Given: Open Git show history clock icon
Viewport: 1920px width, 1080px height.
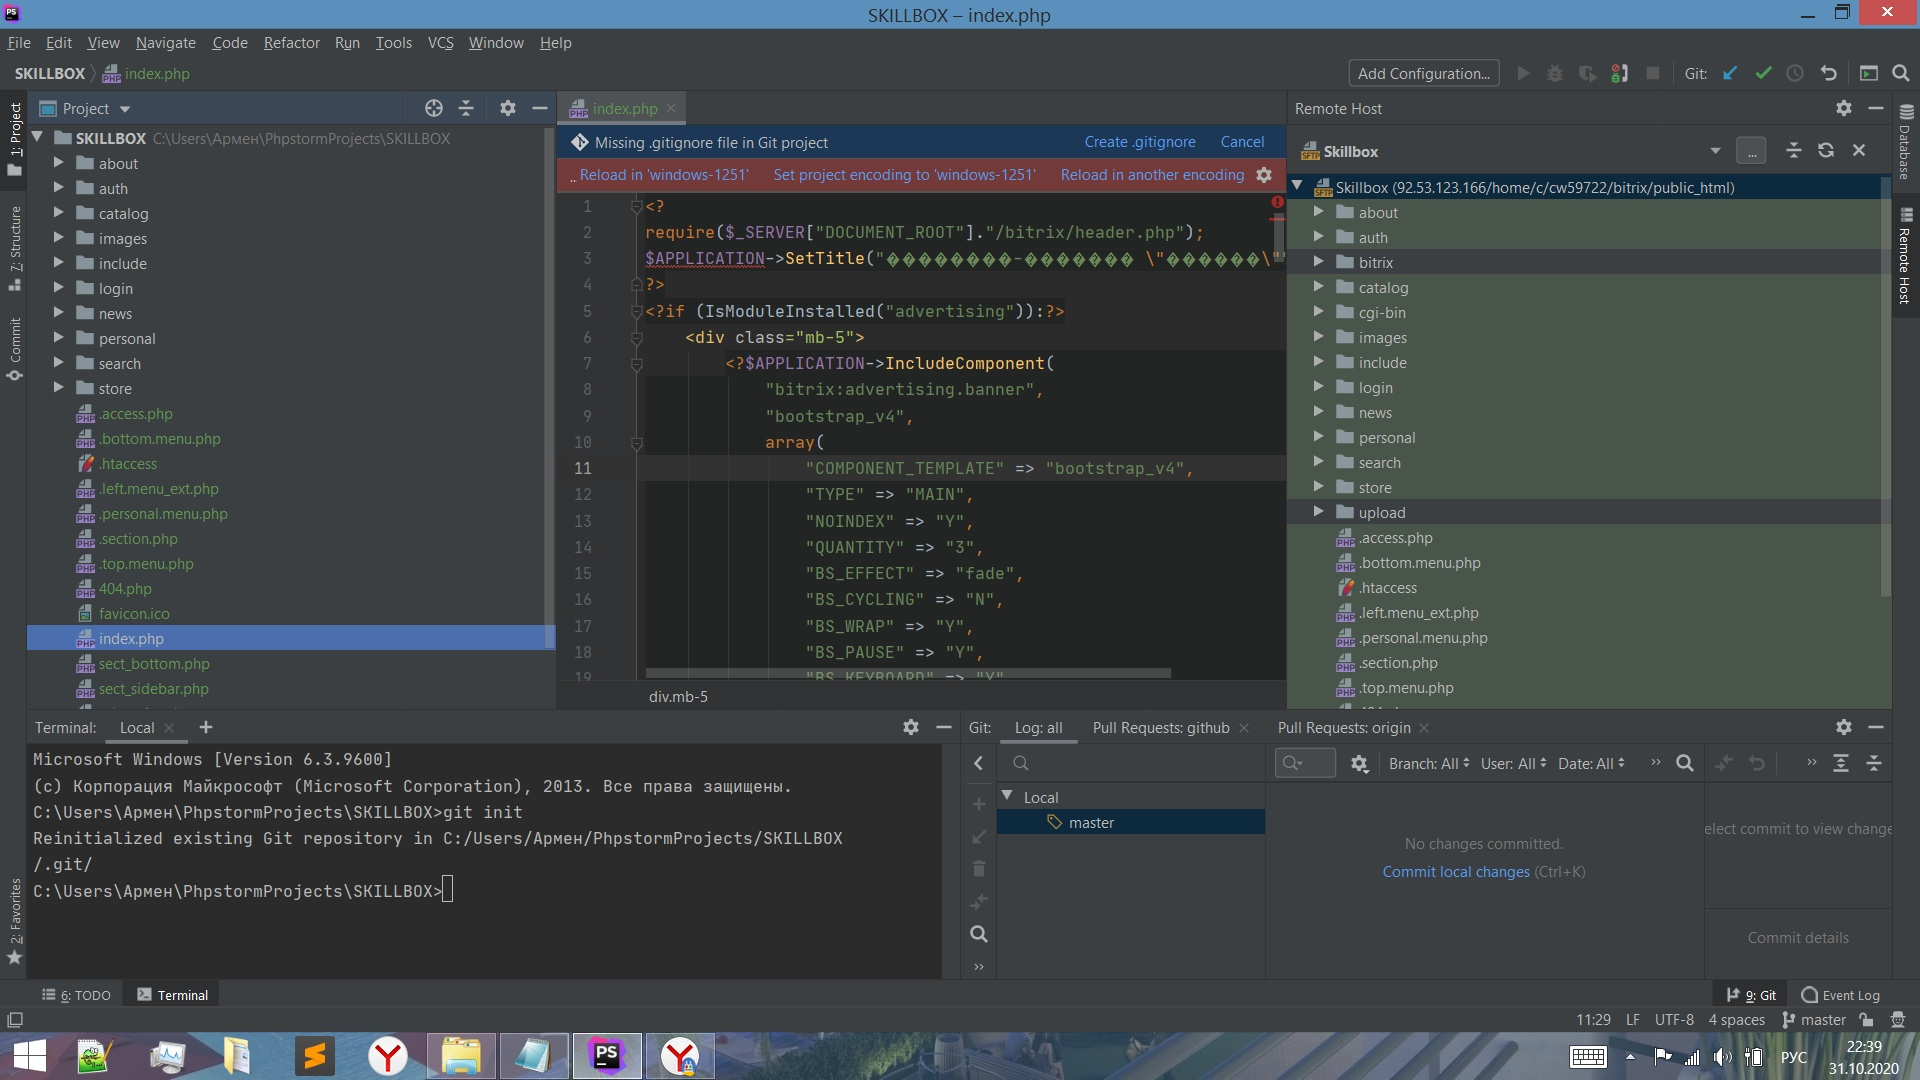Looking at the screenshot, I should pos(1795,73).
